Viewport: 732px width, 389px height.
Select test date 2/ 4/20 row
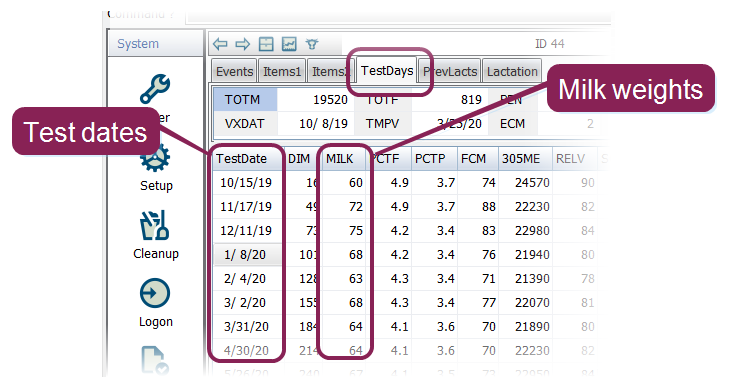(x=246, y=279)
